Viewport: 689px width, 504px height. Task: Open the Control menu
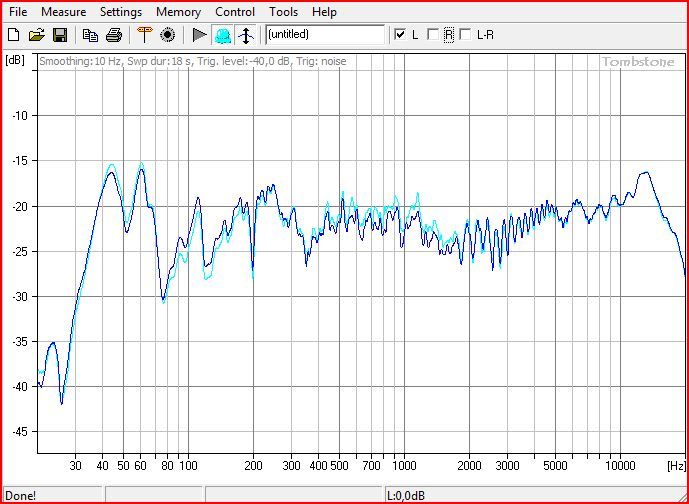pyautogui.click(x=235, y=12)
